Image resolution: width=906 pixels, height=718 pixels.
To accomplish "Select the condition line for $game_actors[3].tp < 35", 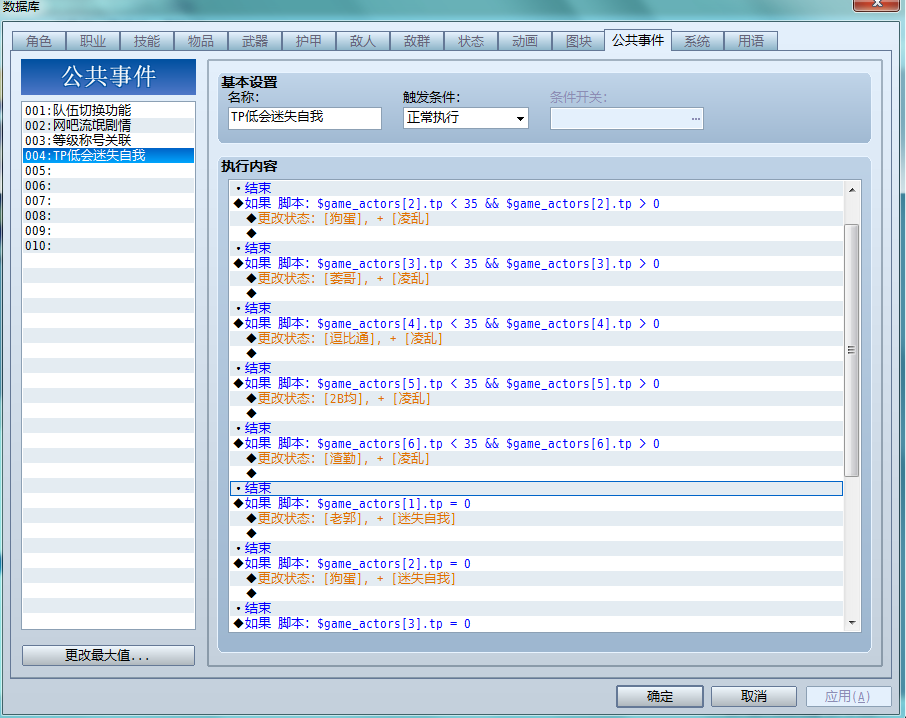I will coord(536,263).
